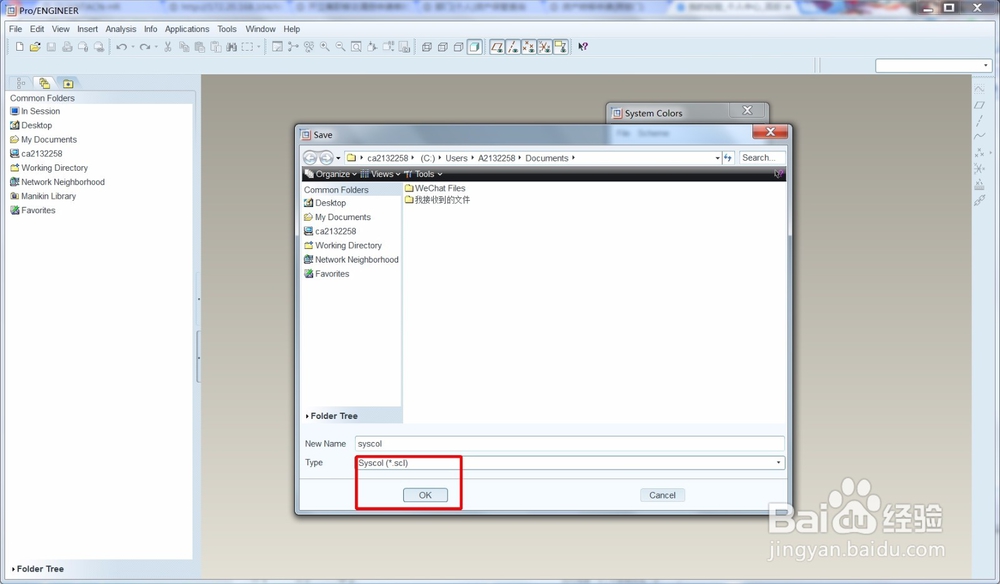
Task: Click the New Name input field
Action: [570, 444]
